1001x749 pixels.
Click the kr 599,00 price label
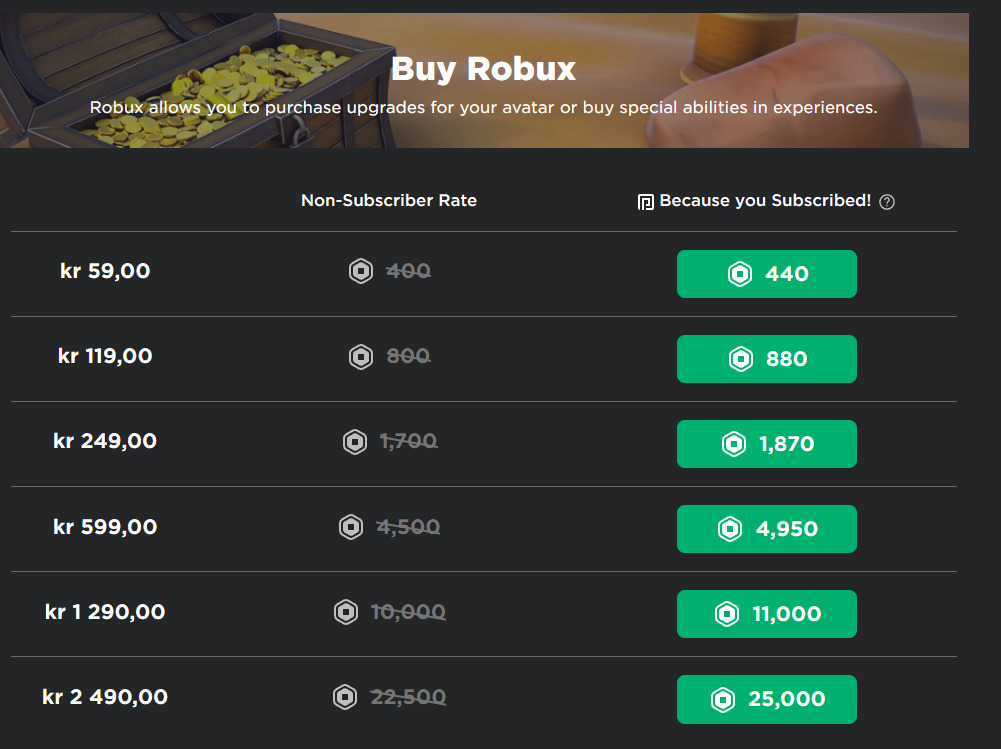105,526
